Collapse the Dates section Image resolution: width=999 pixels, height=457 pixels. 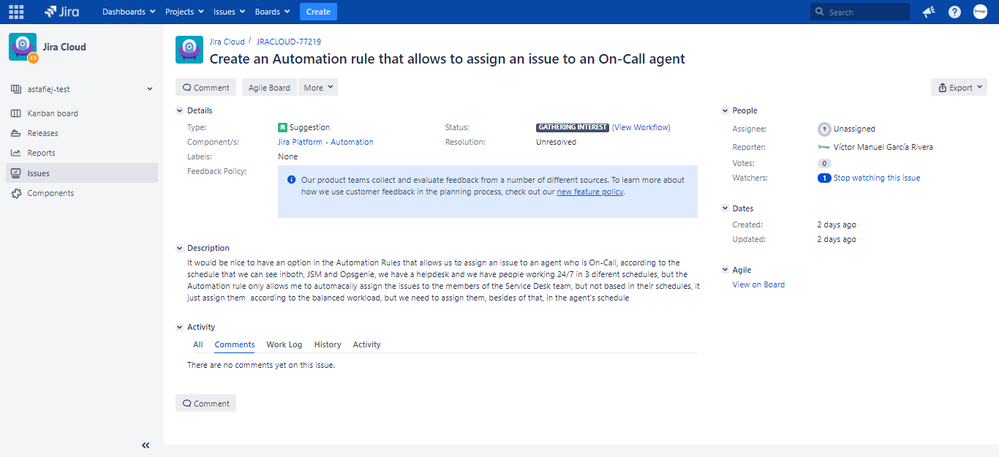coord(725,208)
